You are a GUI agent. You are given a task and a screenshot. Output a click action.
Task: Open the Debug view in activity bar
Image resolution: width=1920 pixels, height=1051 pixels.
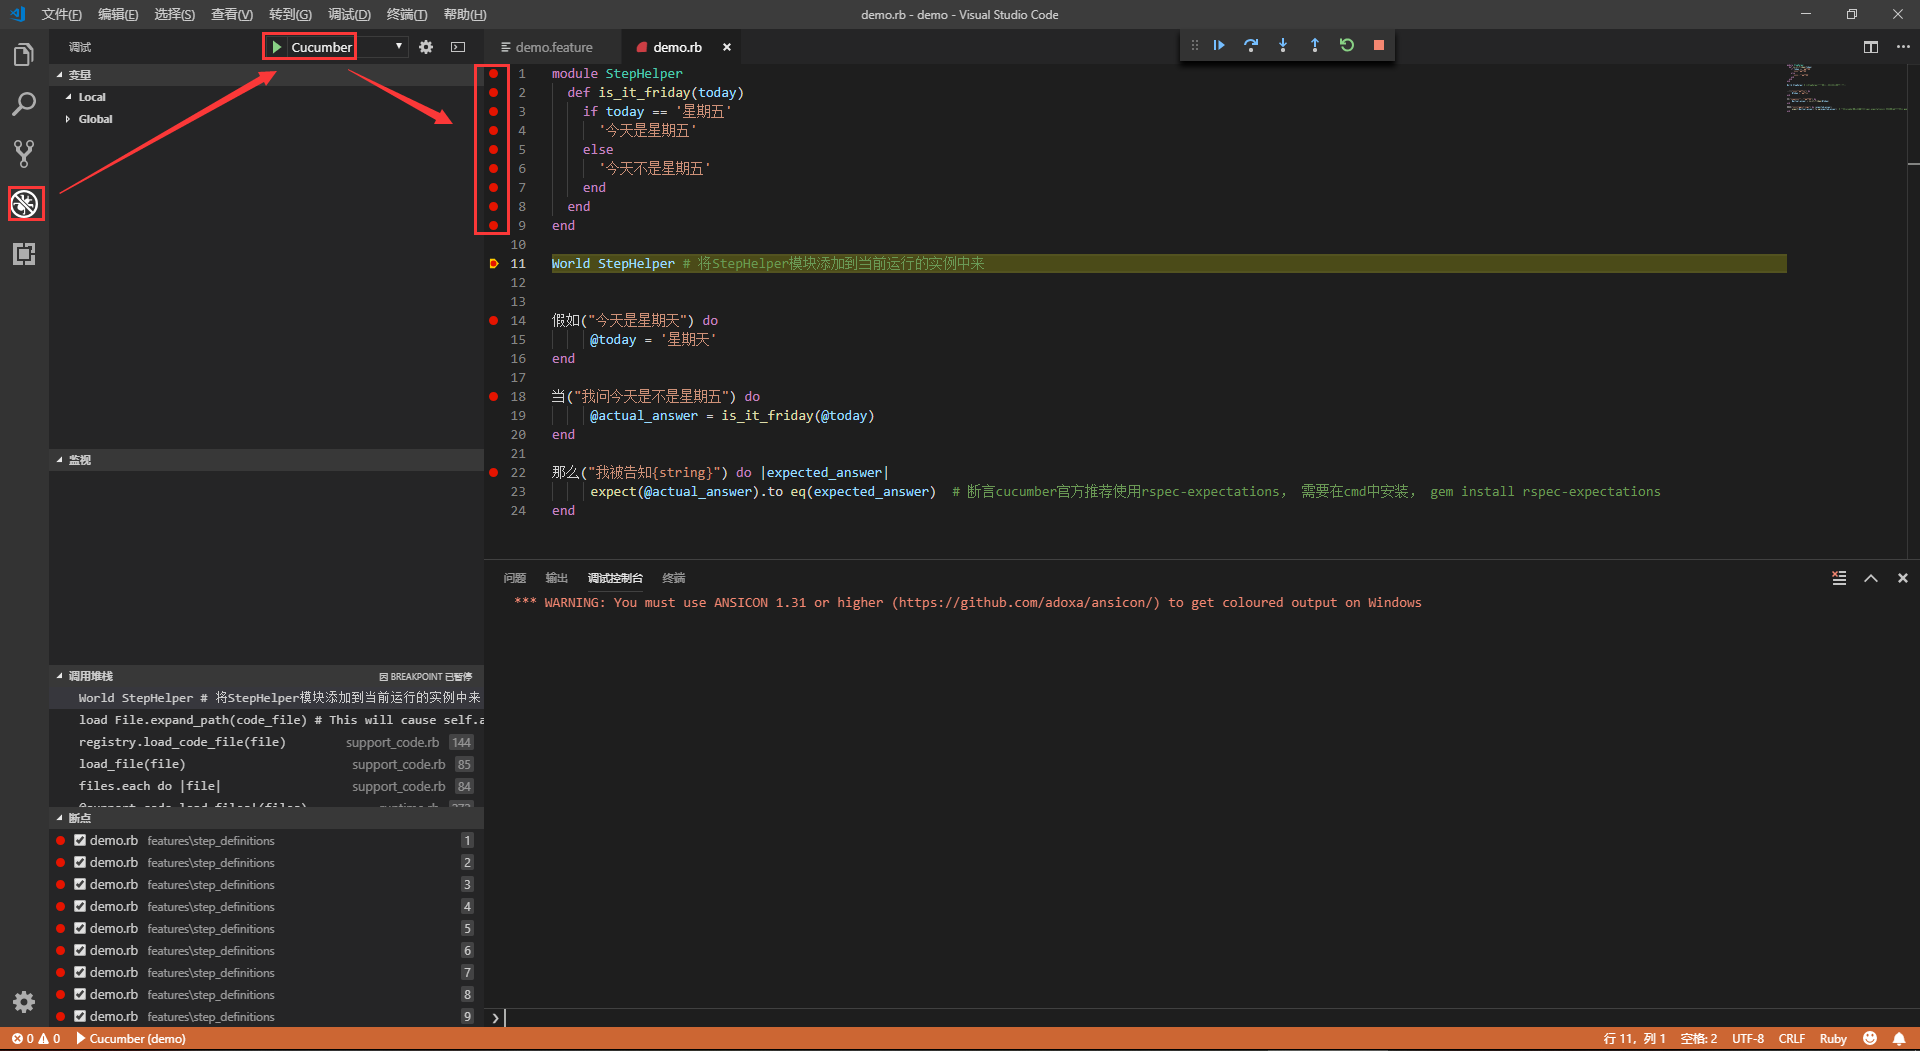24,204
